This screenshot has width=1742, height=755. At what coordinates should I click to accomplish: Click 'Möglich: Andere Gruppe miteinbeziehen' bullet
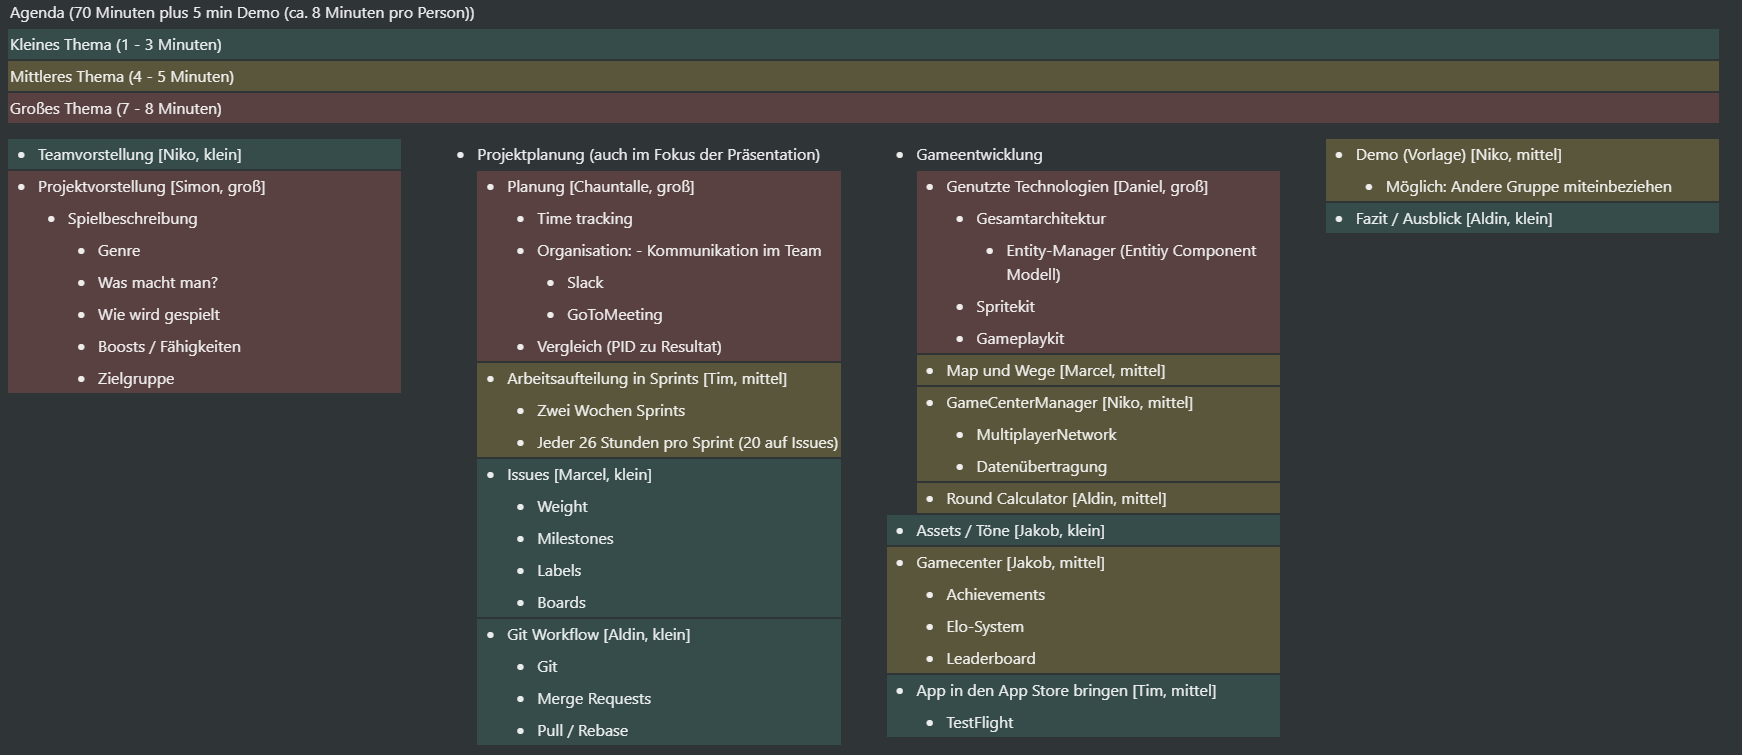click(x=1528, y=187)
